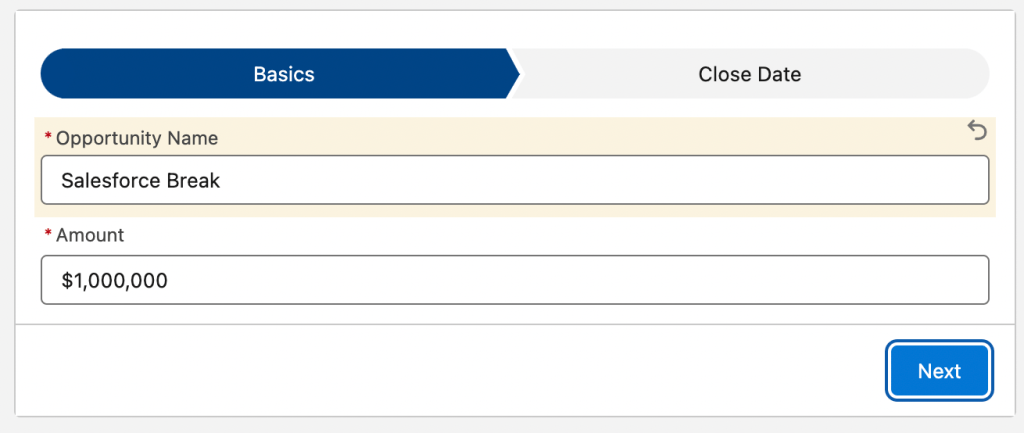Click the Next button

pyautogui.click(x=939, y=370)
